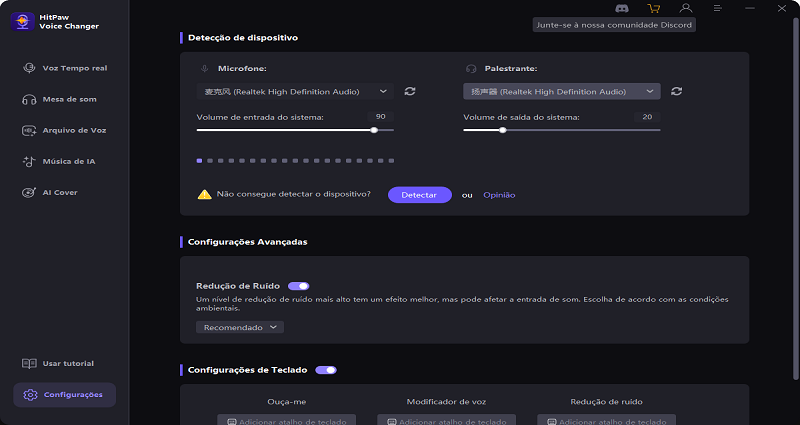Click the Junte-se à nossa comunidade Discord tooltip

(x=614, y=25)
